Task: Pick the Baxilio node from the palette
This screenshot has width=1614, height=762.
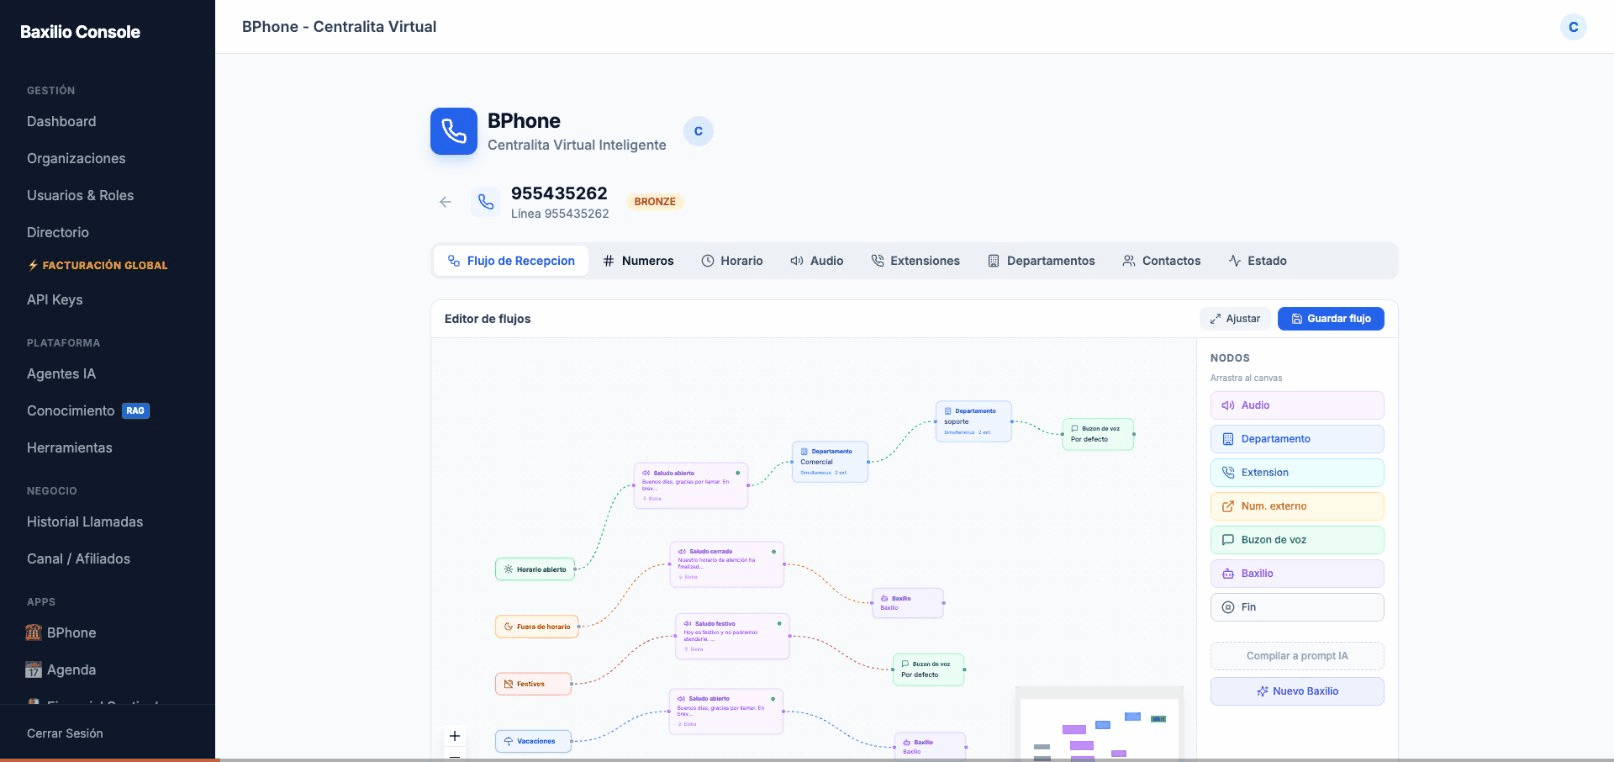Action: point(1297,574)
